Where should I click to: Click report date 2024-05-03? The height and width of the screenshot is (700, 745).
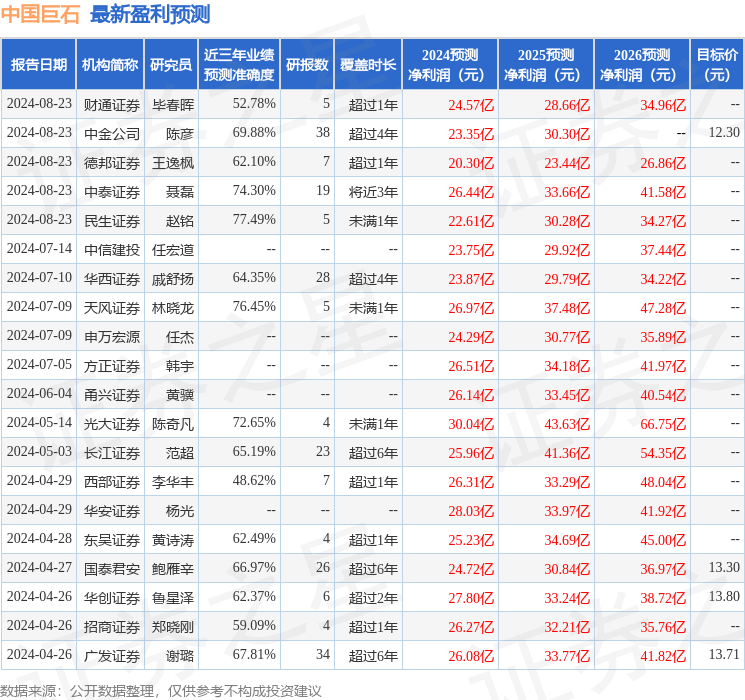point(39,451)
